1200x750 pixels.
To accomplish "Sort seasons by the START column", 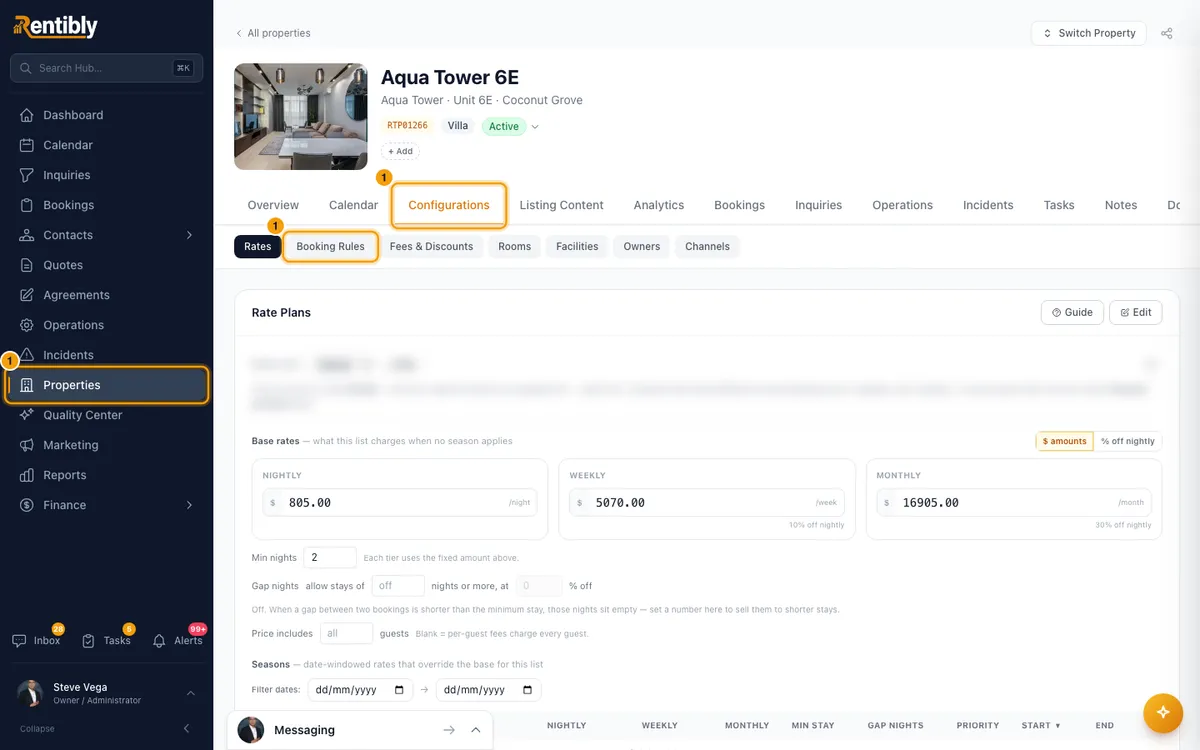I will pos(1041,725).
